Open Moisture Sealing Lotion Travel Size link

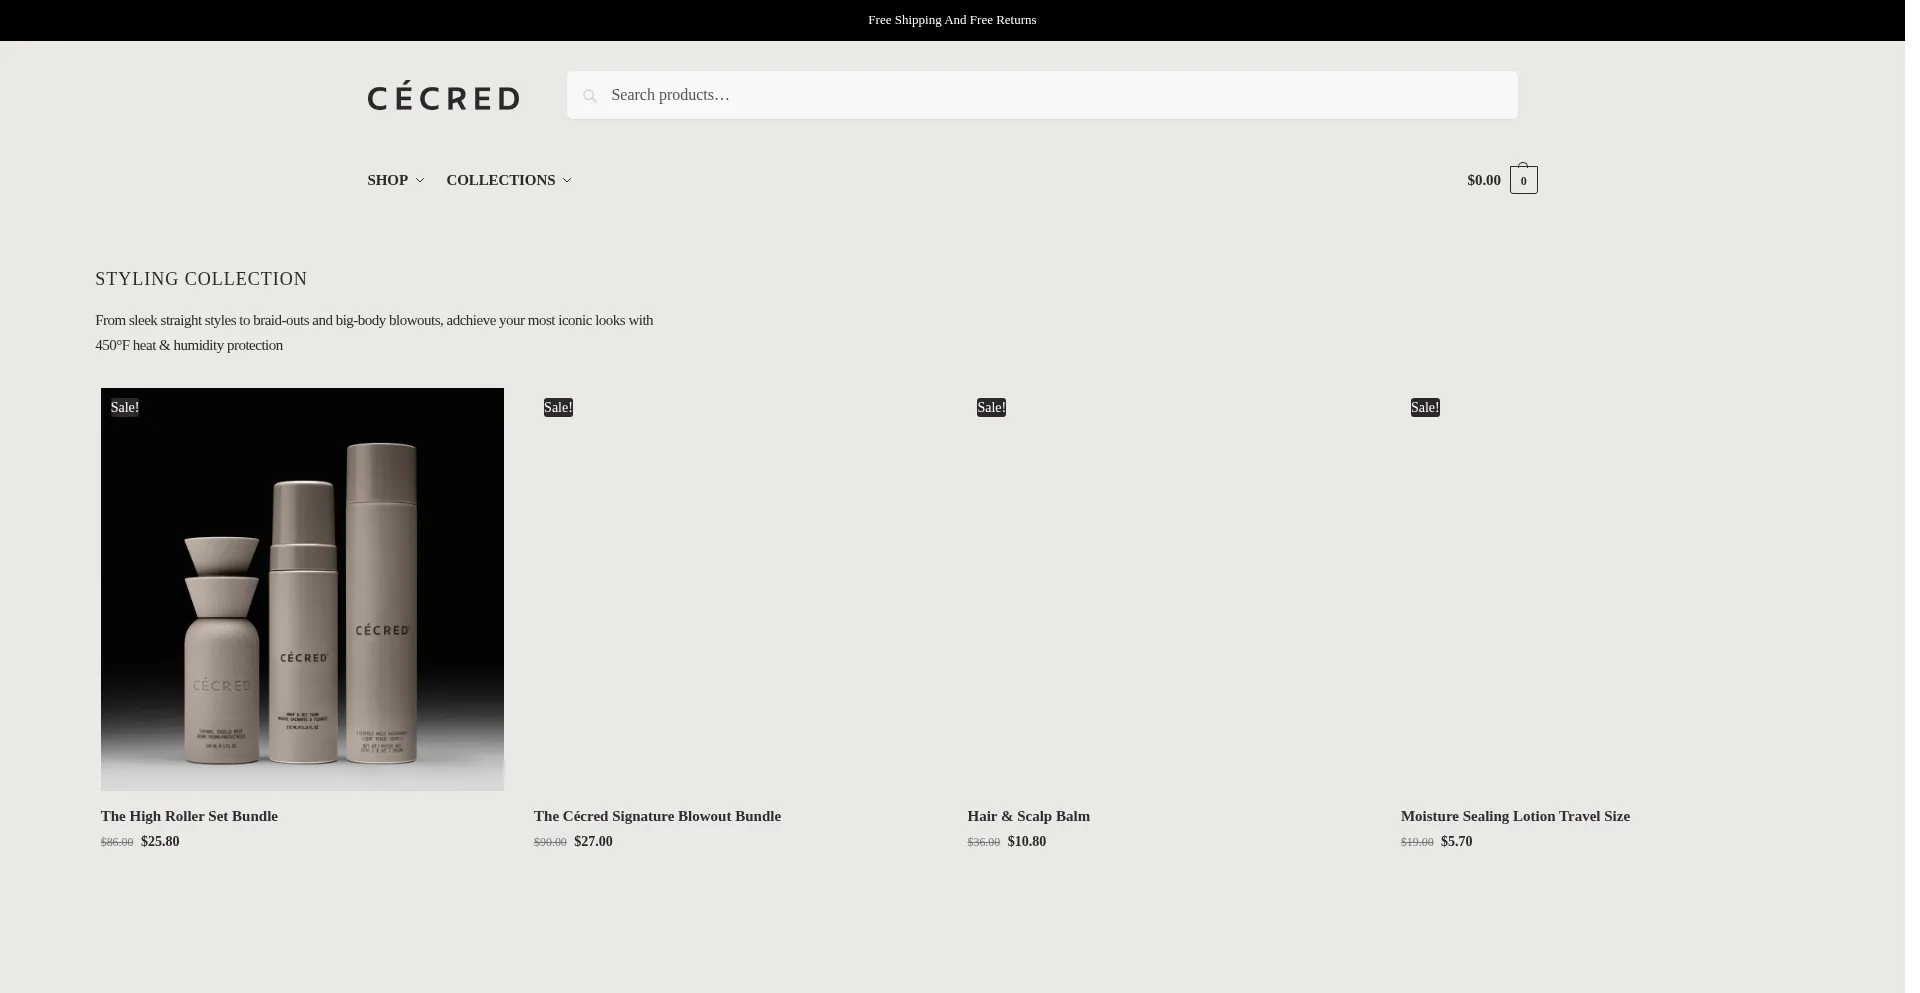click(x=1515, y=816)
